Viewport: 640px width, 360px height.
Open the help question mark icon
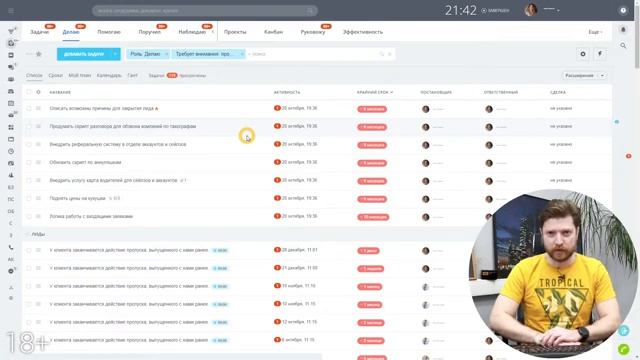point(623,11)
